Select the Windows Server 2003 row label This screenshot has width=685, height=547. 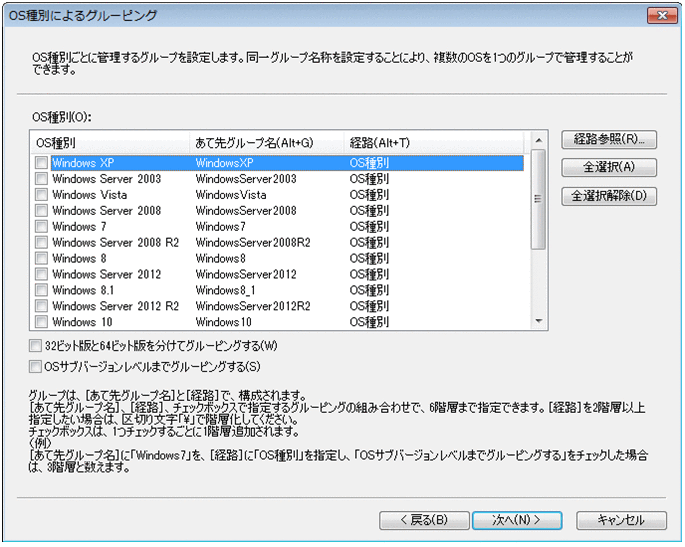107,179
